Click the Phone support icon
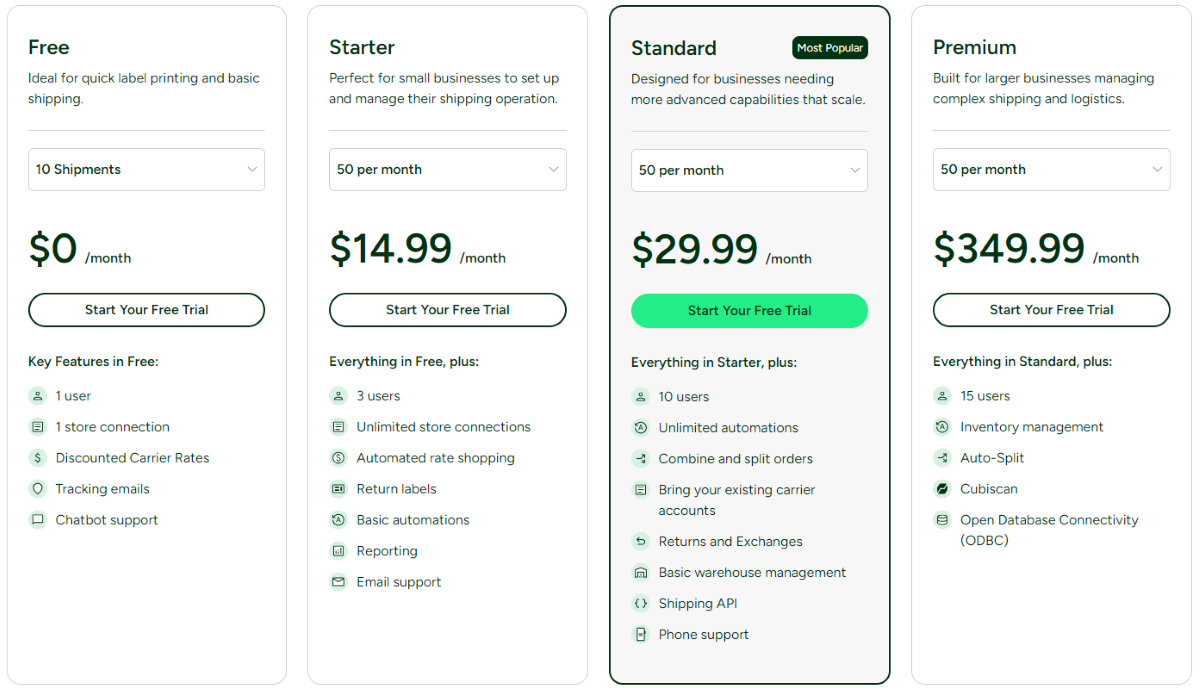This screenshot has height=690, width=1200. [x=641, y=635]
